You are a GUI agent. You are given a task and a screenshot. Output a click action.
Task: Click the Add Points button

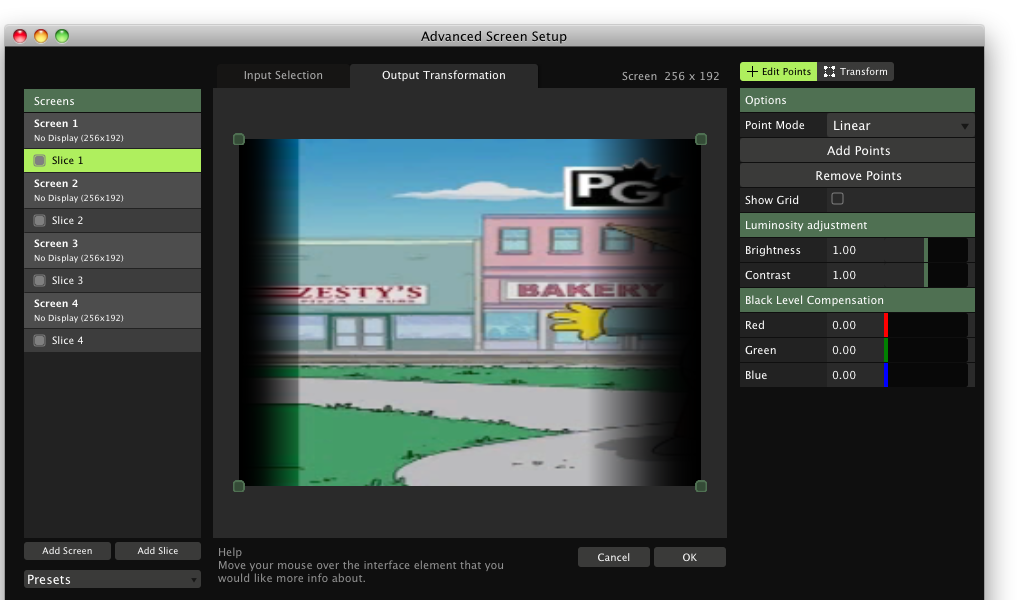[857, 151]
